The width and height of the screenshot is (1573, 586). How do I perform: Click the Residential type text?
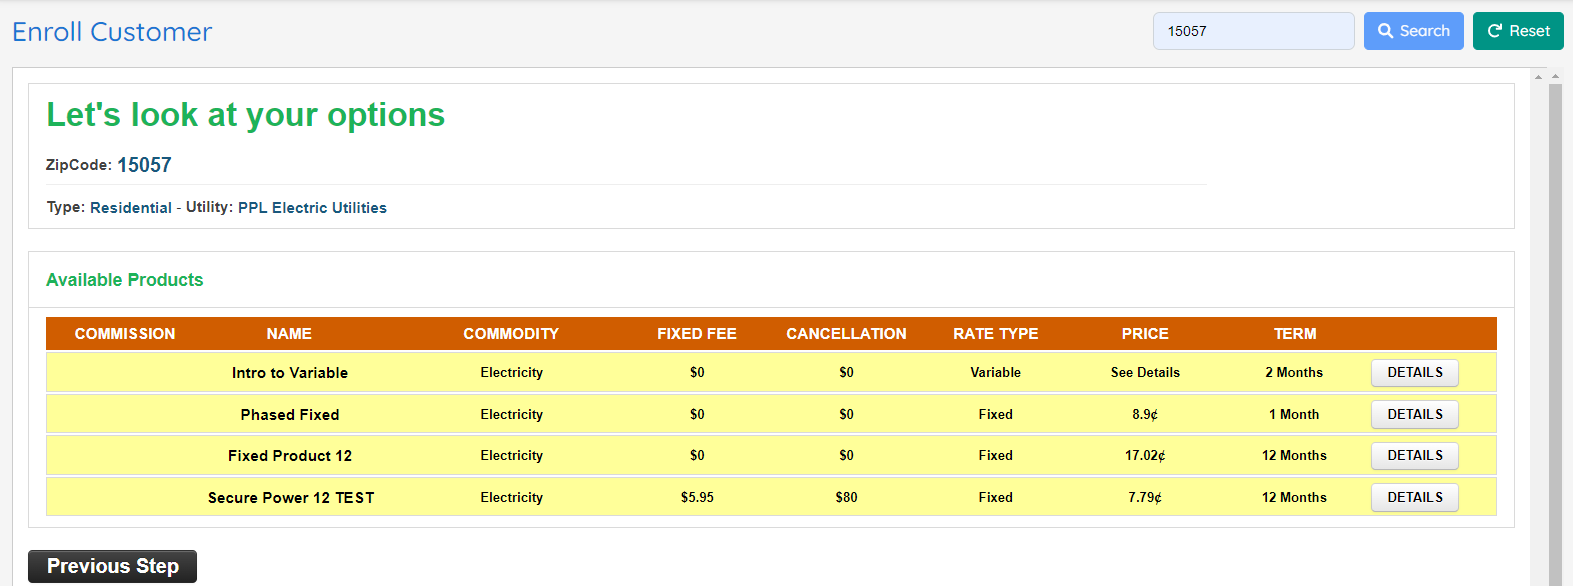[131, 208]
